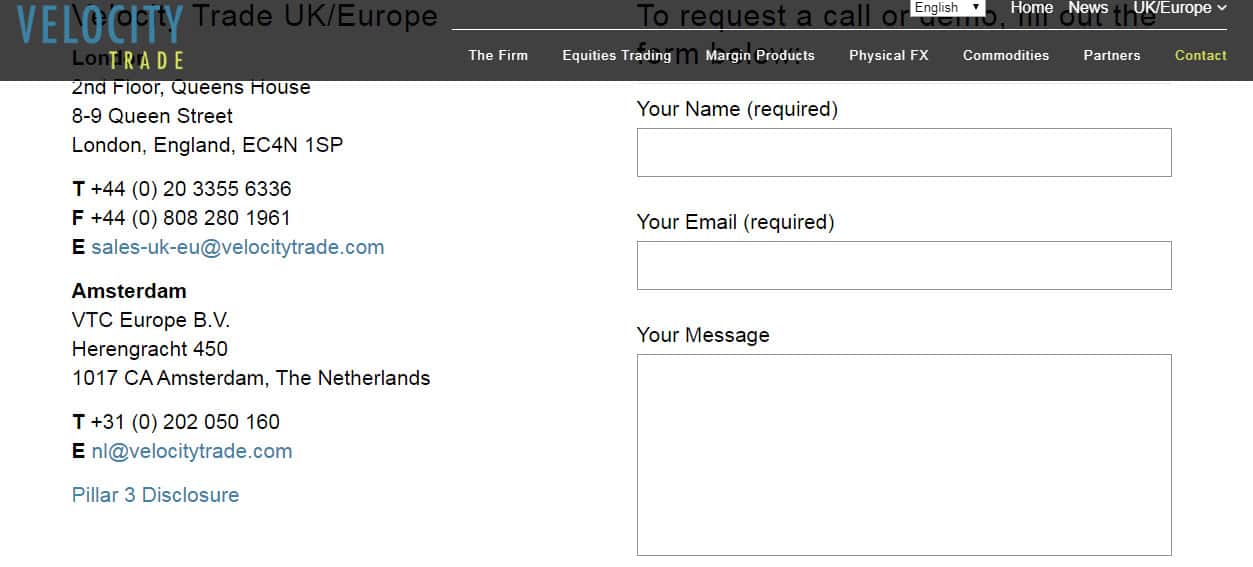1253x567 pixels.
Task: Navigate to Physical FX
Action: coord(888,55)
